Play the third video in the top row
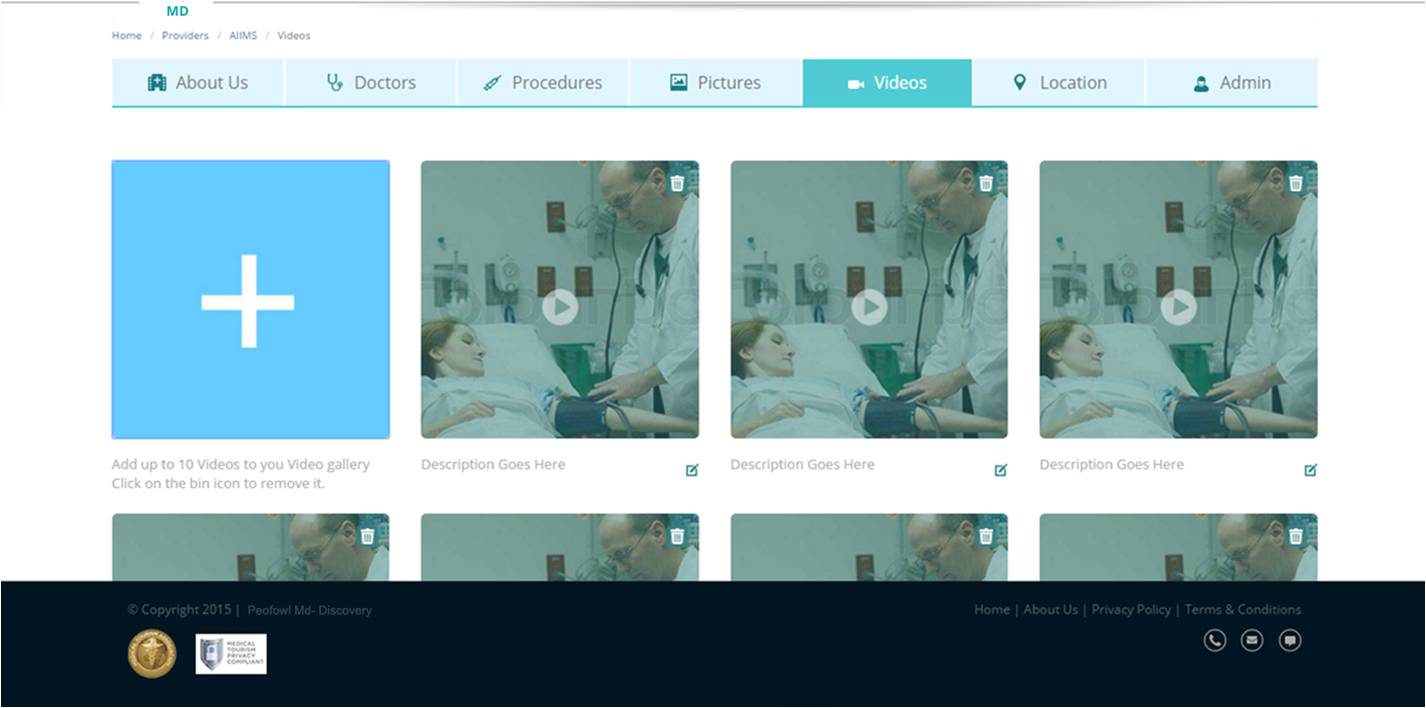Image resolution: width=1426 pixels, height=708 pixels. pyautogui.click(x=1178, y=307)
